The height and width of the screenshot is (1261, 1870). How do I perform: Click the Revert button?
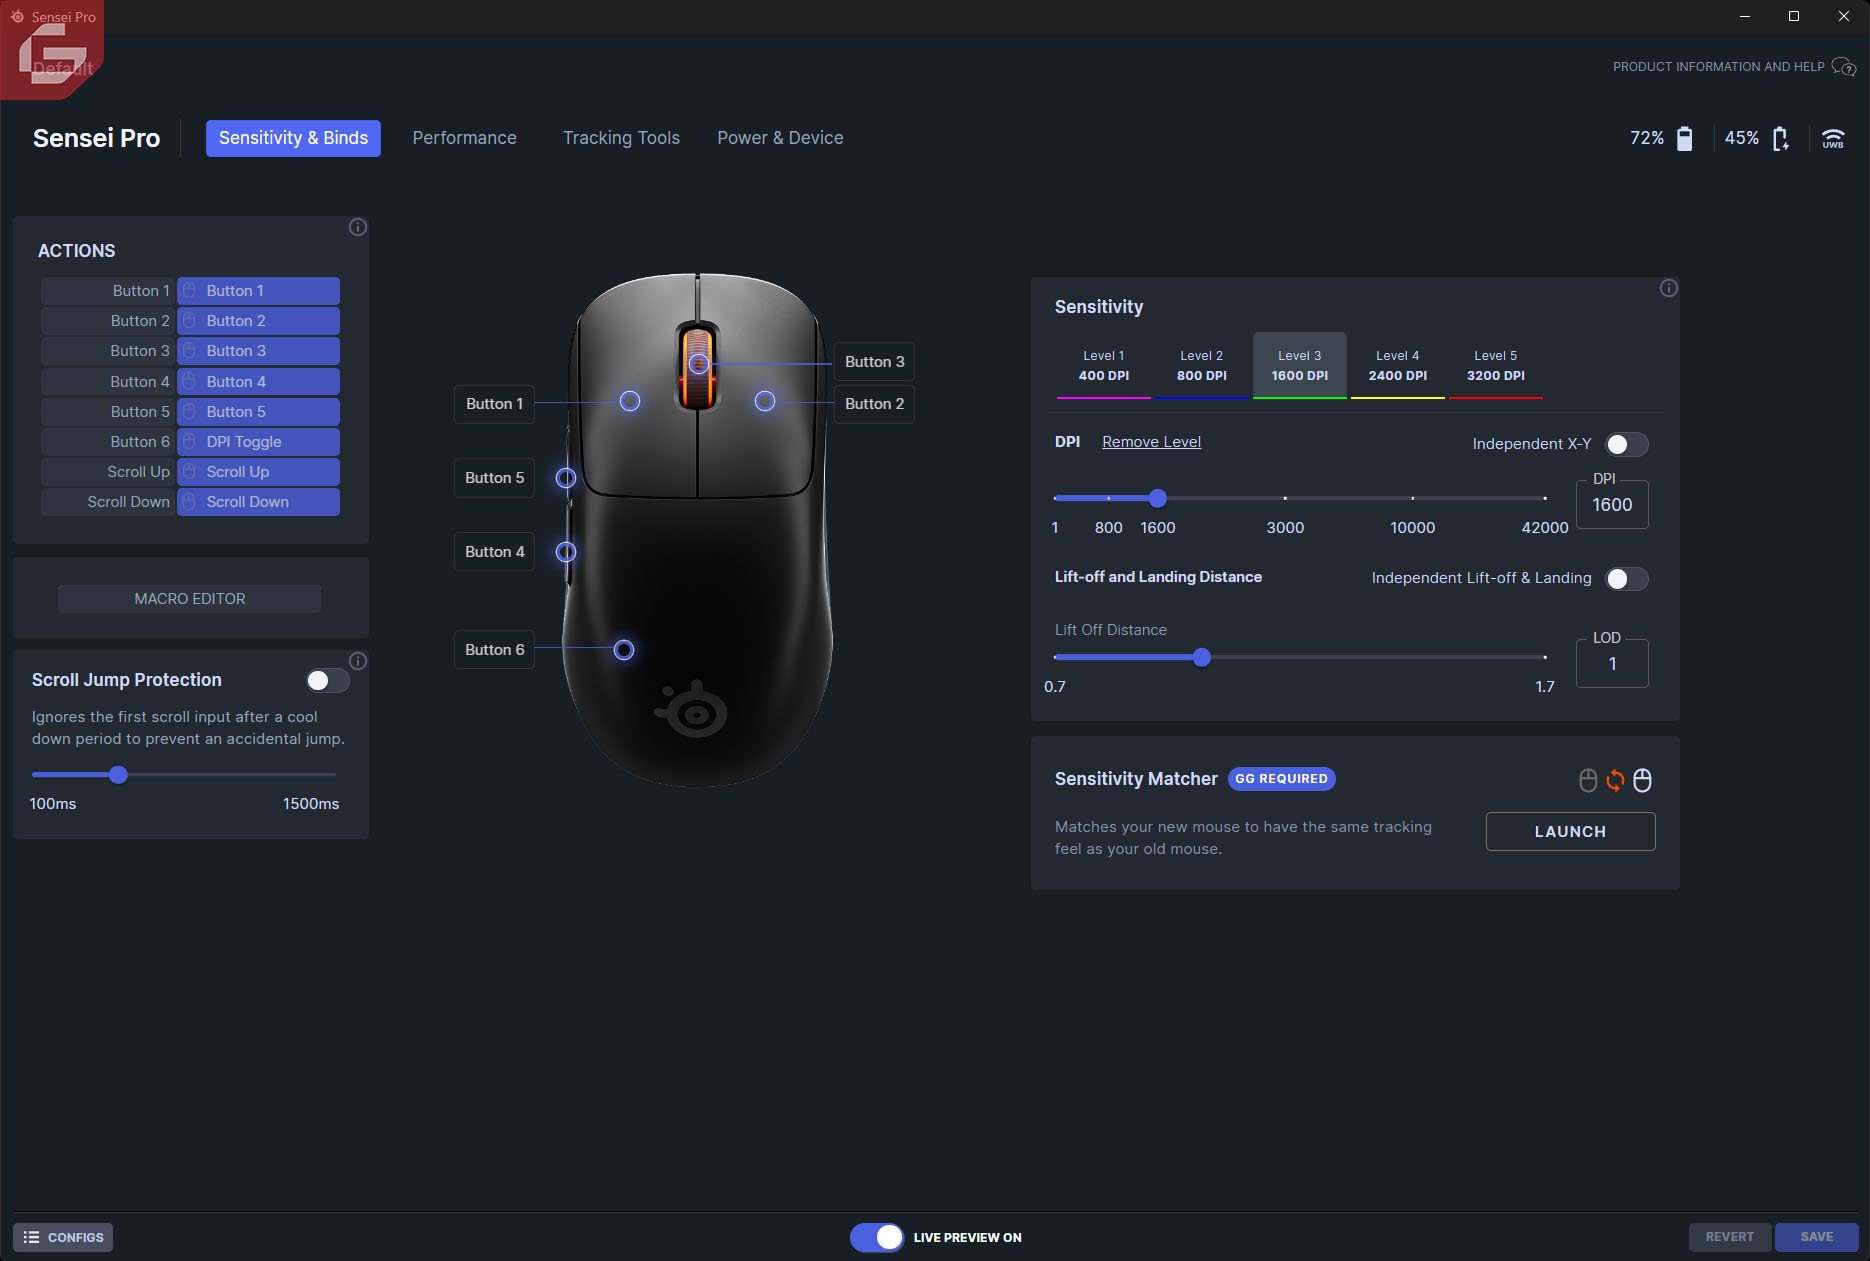(1730, 1237)
